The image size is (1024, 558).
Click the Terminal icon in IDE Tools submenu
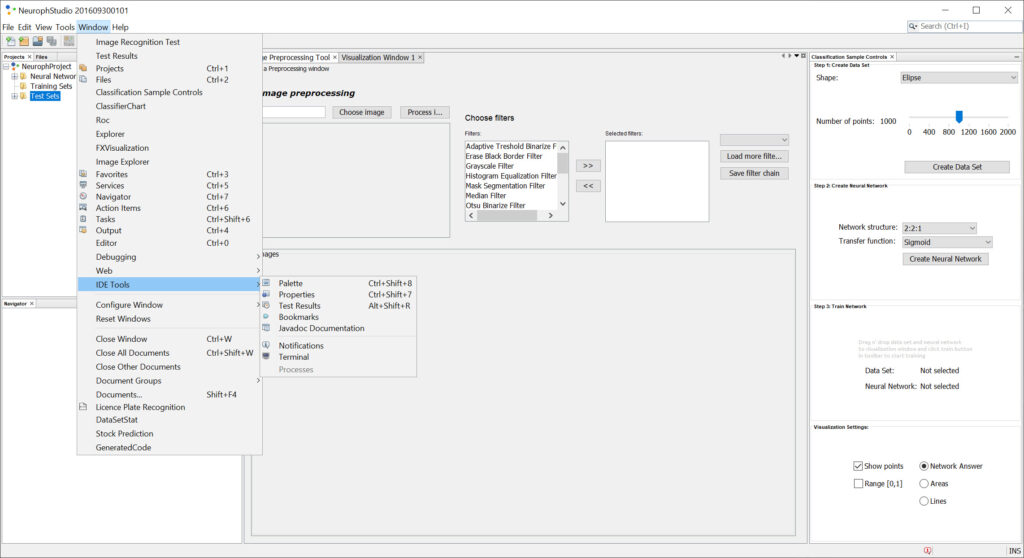coord(266,356)
